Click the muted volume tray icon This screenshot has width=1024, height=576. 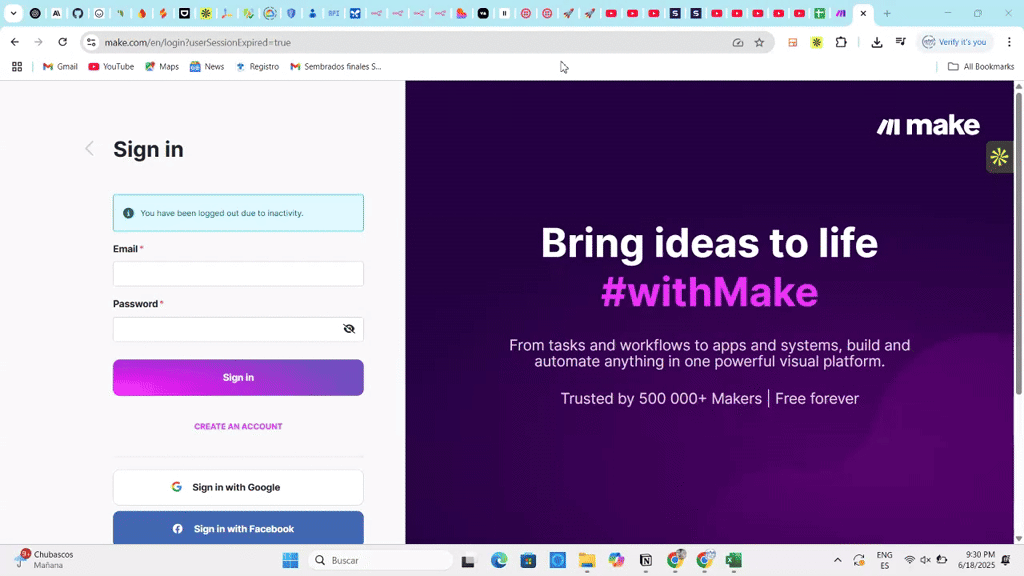point(925,560)
